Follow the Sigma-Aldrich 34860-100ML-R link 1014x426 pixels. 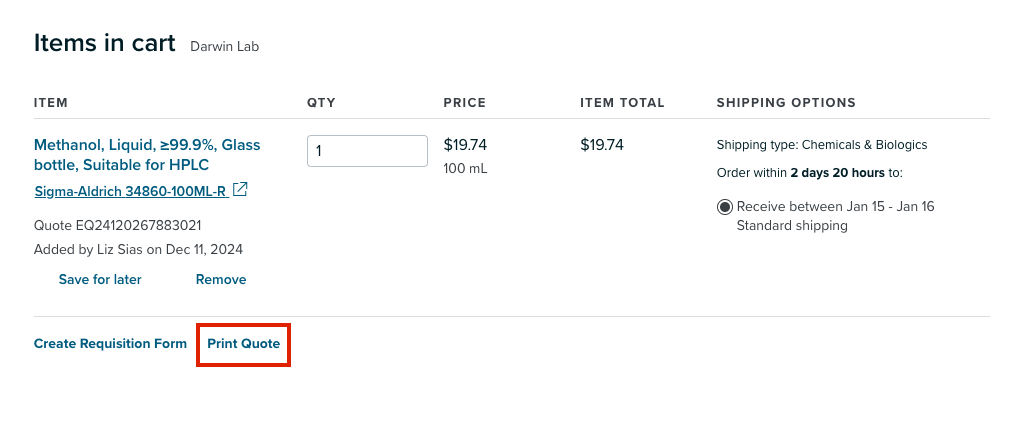click(130, 191)
